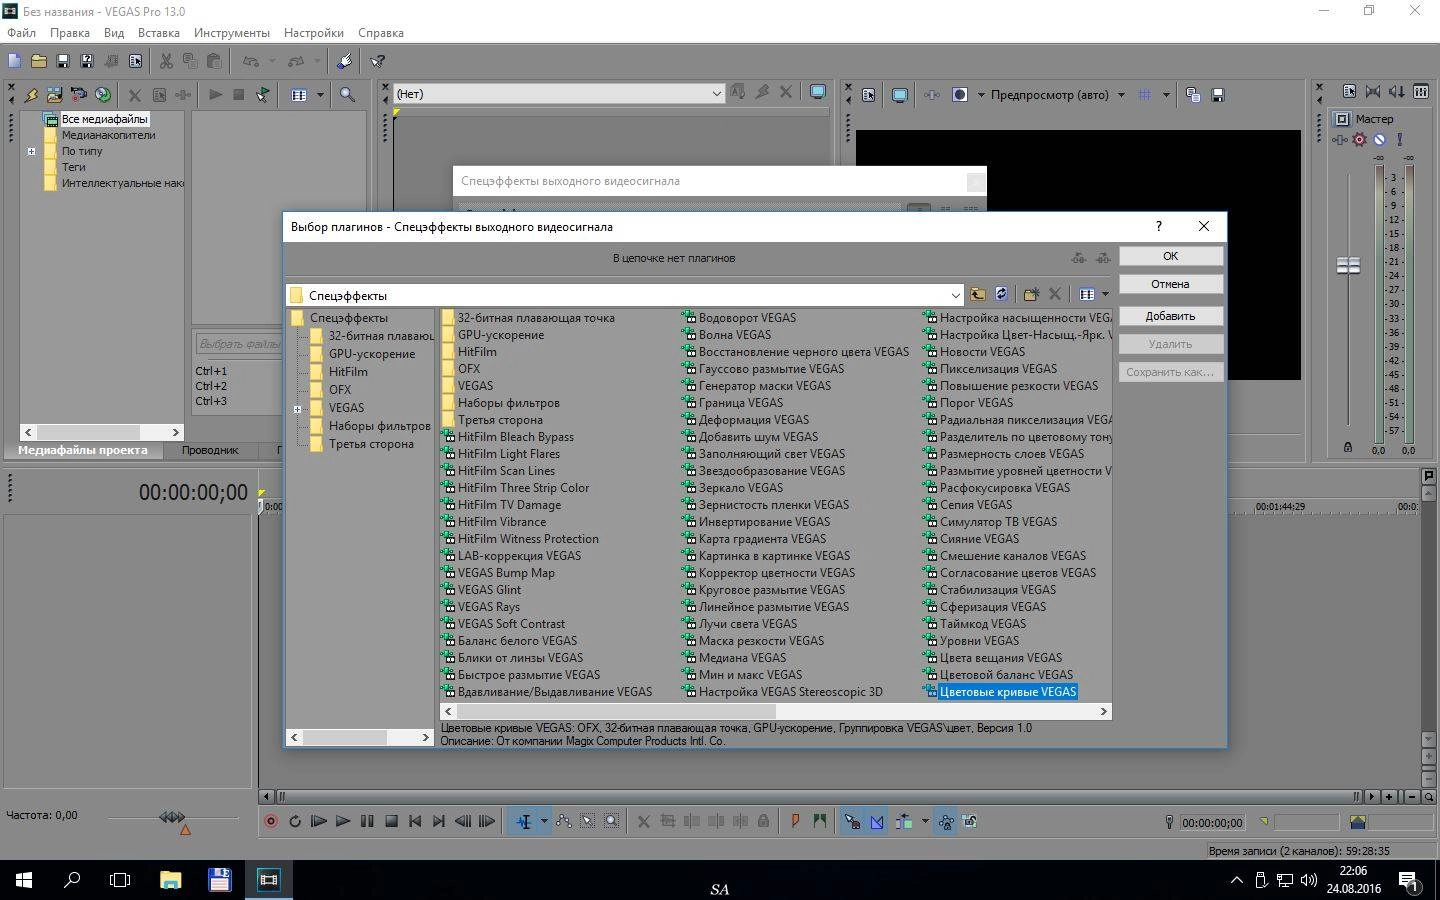Screen dimensions: 1440x900
Task: Click the Loop playback icon
Action: 295,821
